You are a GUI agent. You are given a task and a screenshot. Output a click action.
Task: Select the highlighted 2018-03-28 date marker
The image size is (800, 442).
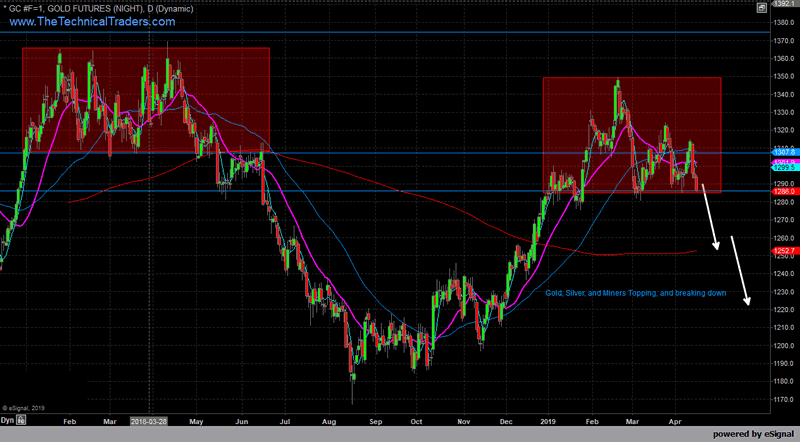151,421
